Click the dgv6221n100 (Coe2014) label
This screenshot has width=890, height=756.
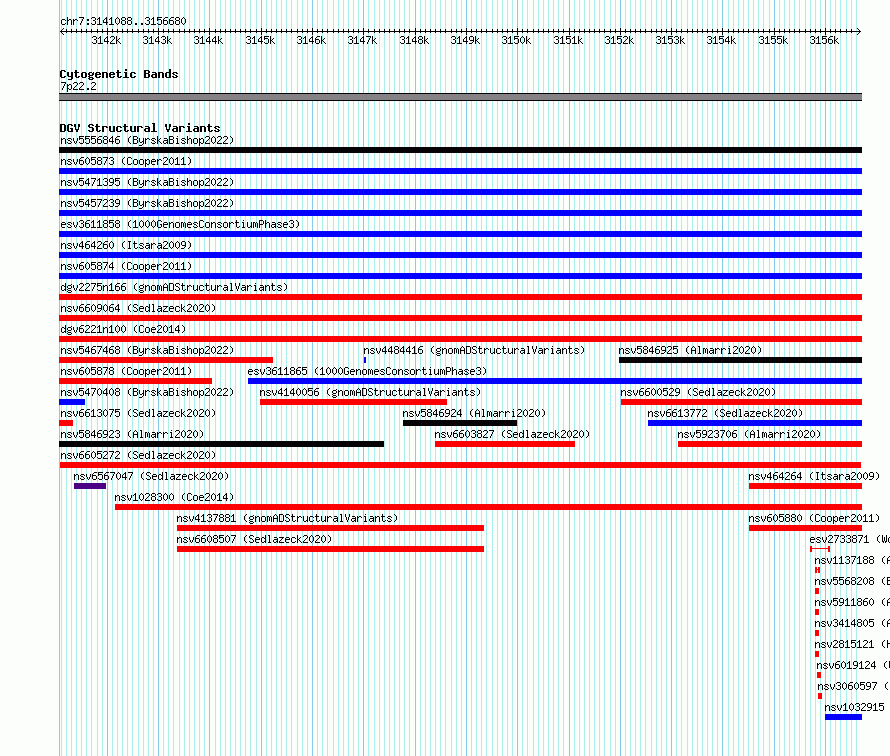[123, 329]
